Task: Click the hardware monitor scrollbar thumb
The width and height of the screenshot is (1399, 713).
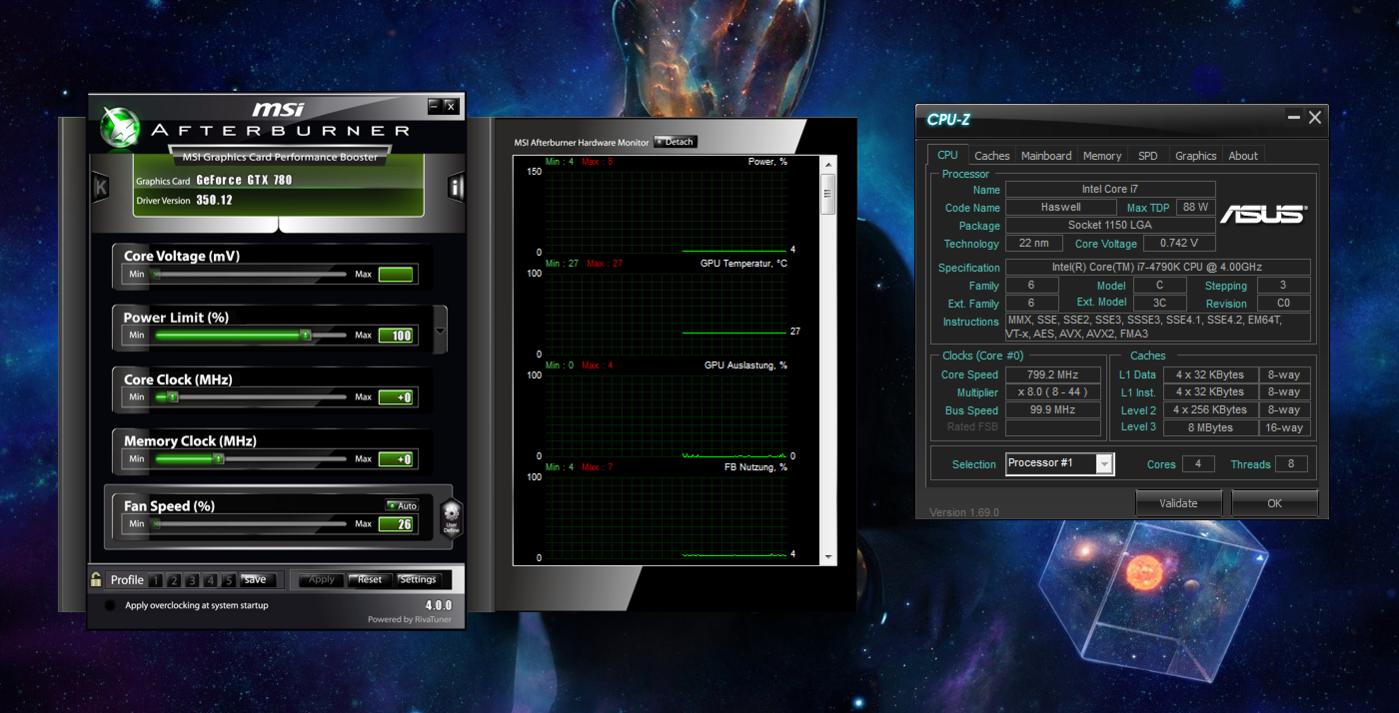Action: (x=828, y=193)
